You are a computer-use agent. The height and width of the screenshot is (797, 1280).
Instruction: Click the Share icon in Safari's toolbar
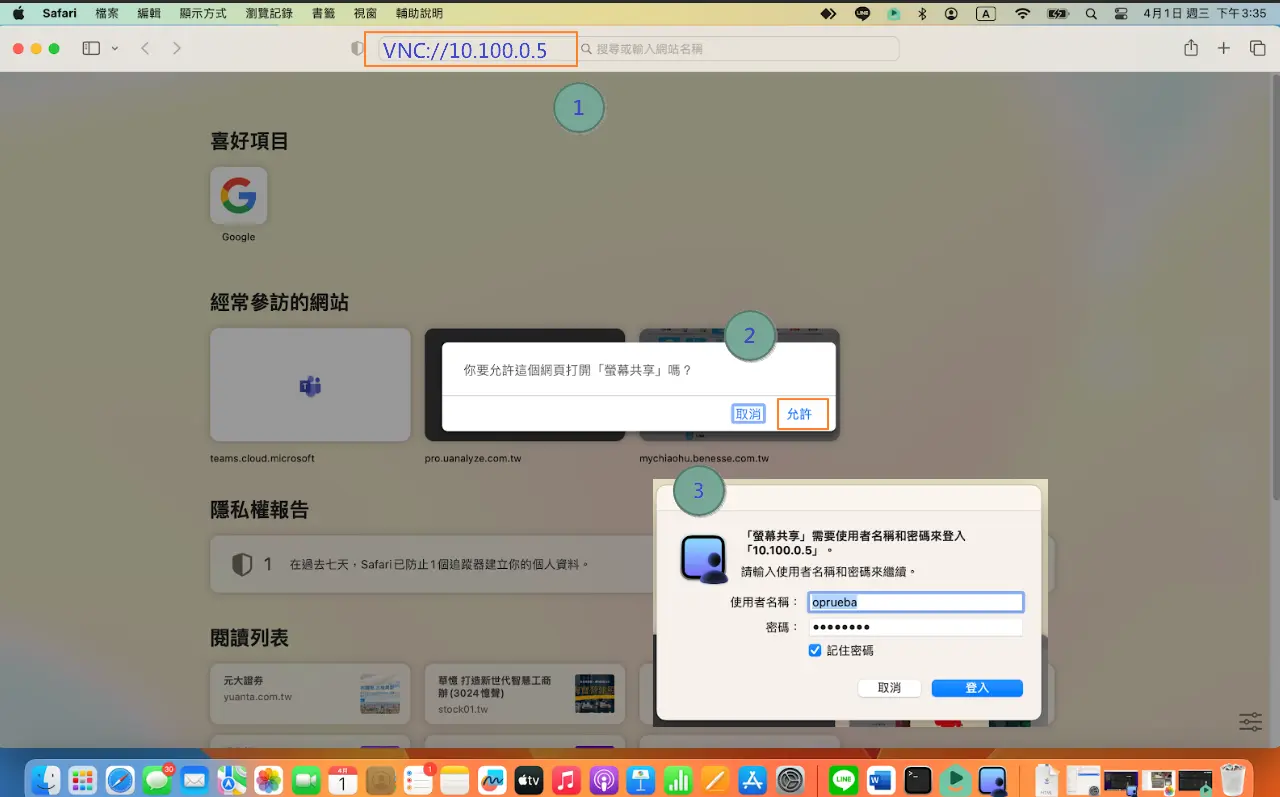[1189, 47]
